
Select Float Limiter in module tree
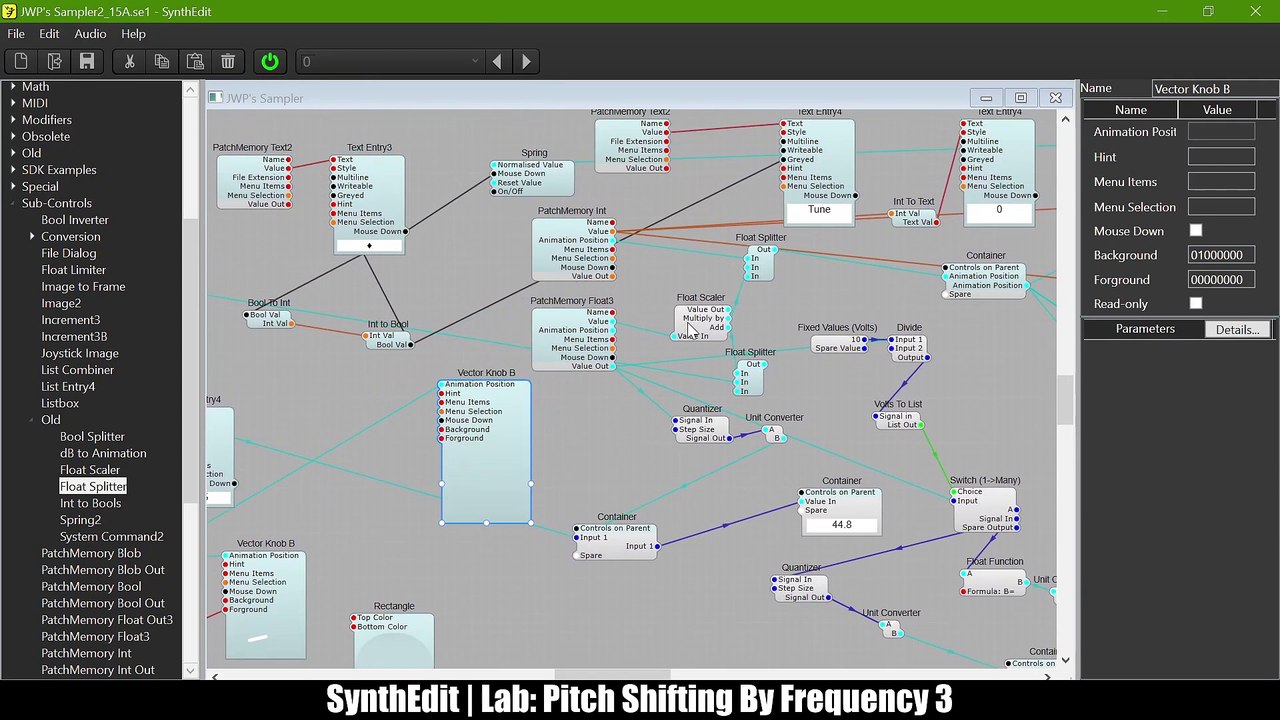click(x=73, y=270)
